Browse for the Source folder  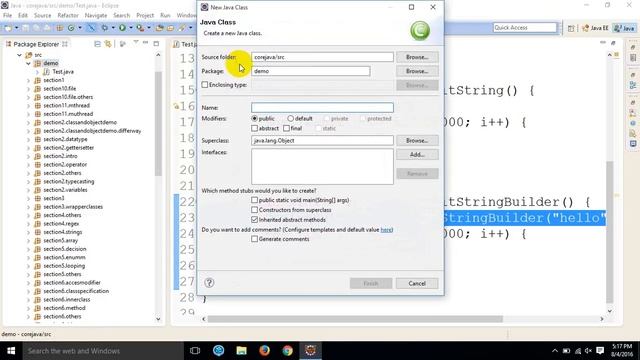coord(417,57)
